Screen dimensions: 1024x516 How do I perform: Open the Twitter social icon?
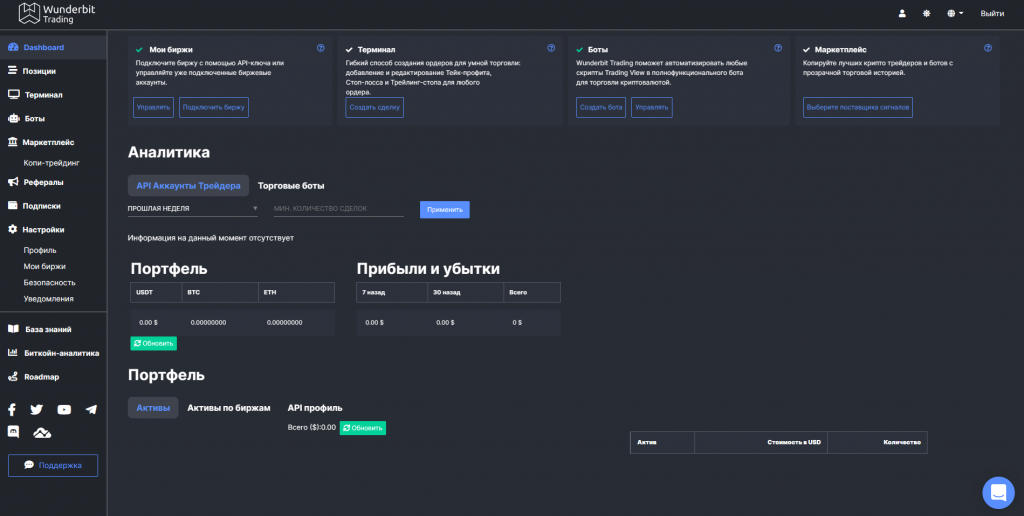coord(37,409)
